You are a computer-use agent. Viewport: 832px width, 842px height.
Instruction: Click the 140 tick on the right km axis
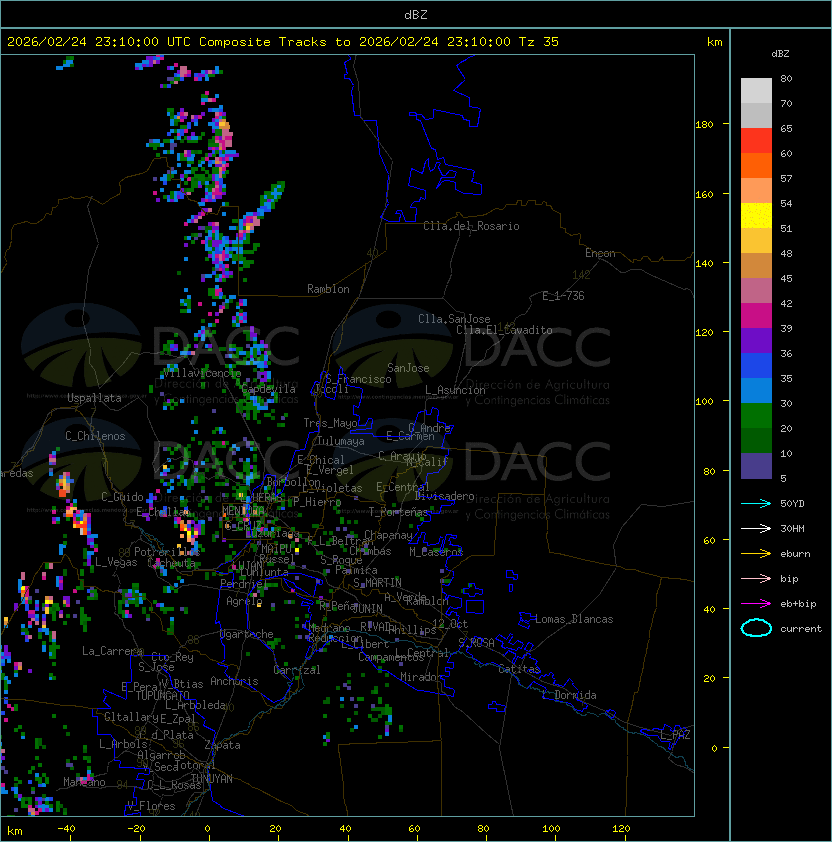(704, 263)
